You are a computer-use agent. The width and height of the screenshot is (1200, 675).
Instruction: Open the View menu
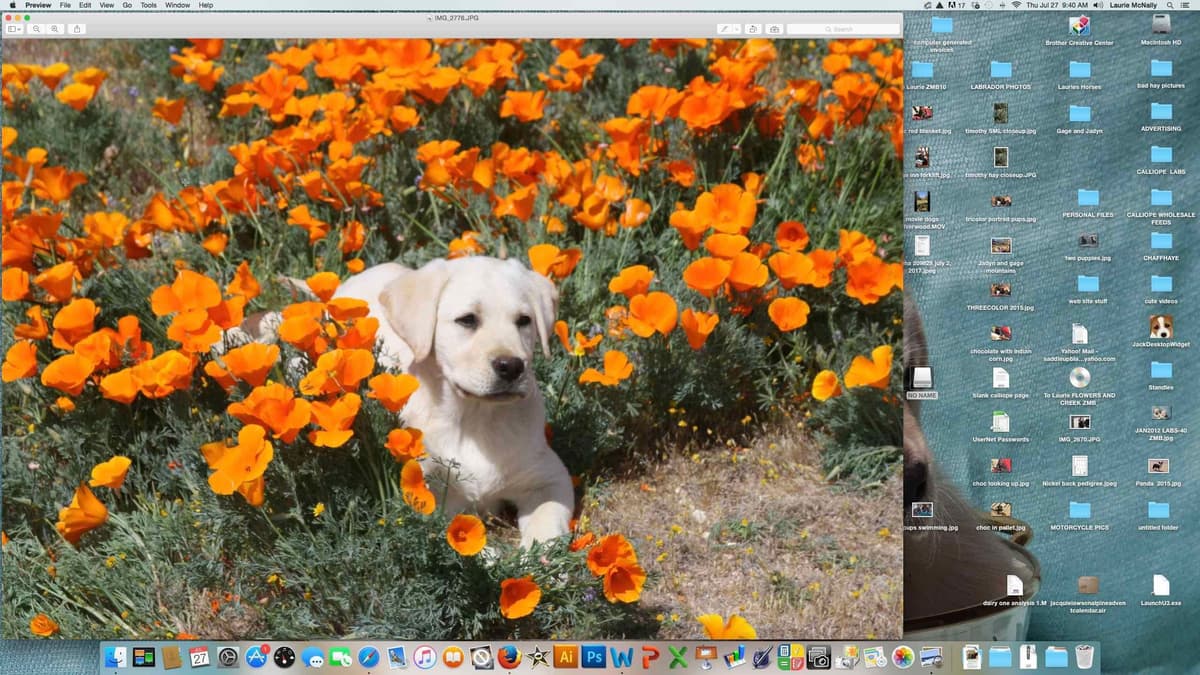(x=106, y=5)
